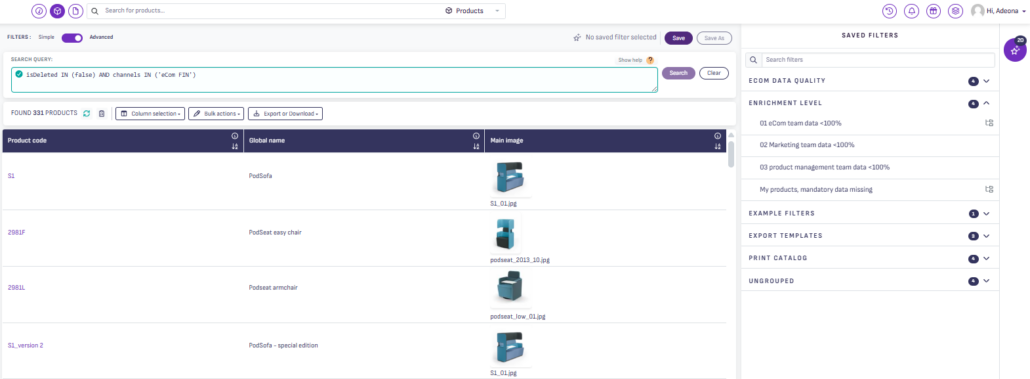
Task: Open the Export or Download dropdown
Action: click(x=285, y=114)
